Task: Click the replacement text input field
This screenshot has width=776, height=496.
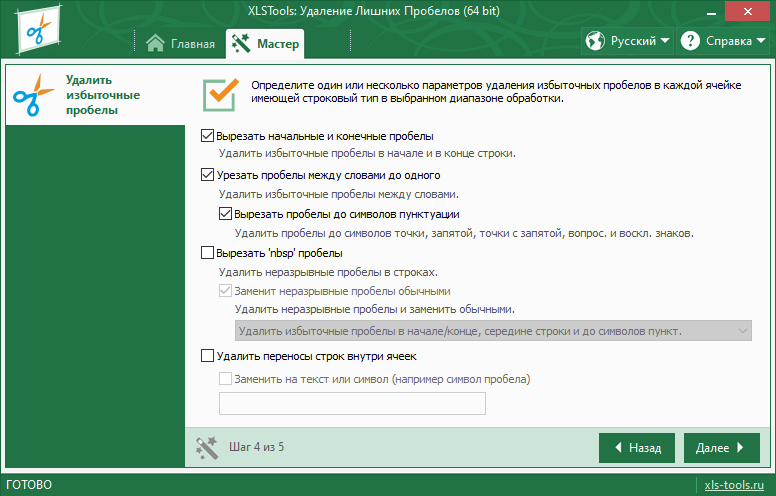Action: [x=352, y=403]
